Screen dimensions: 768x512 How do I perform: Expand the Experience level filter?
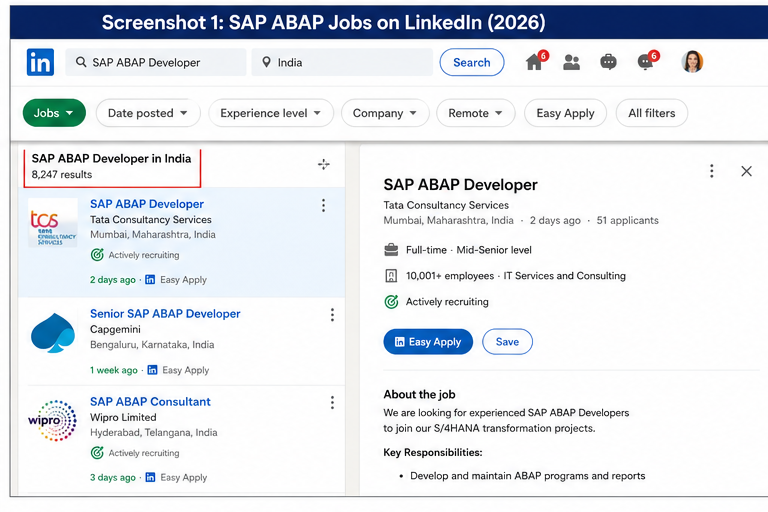coord(270,113)
